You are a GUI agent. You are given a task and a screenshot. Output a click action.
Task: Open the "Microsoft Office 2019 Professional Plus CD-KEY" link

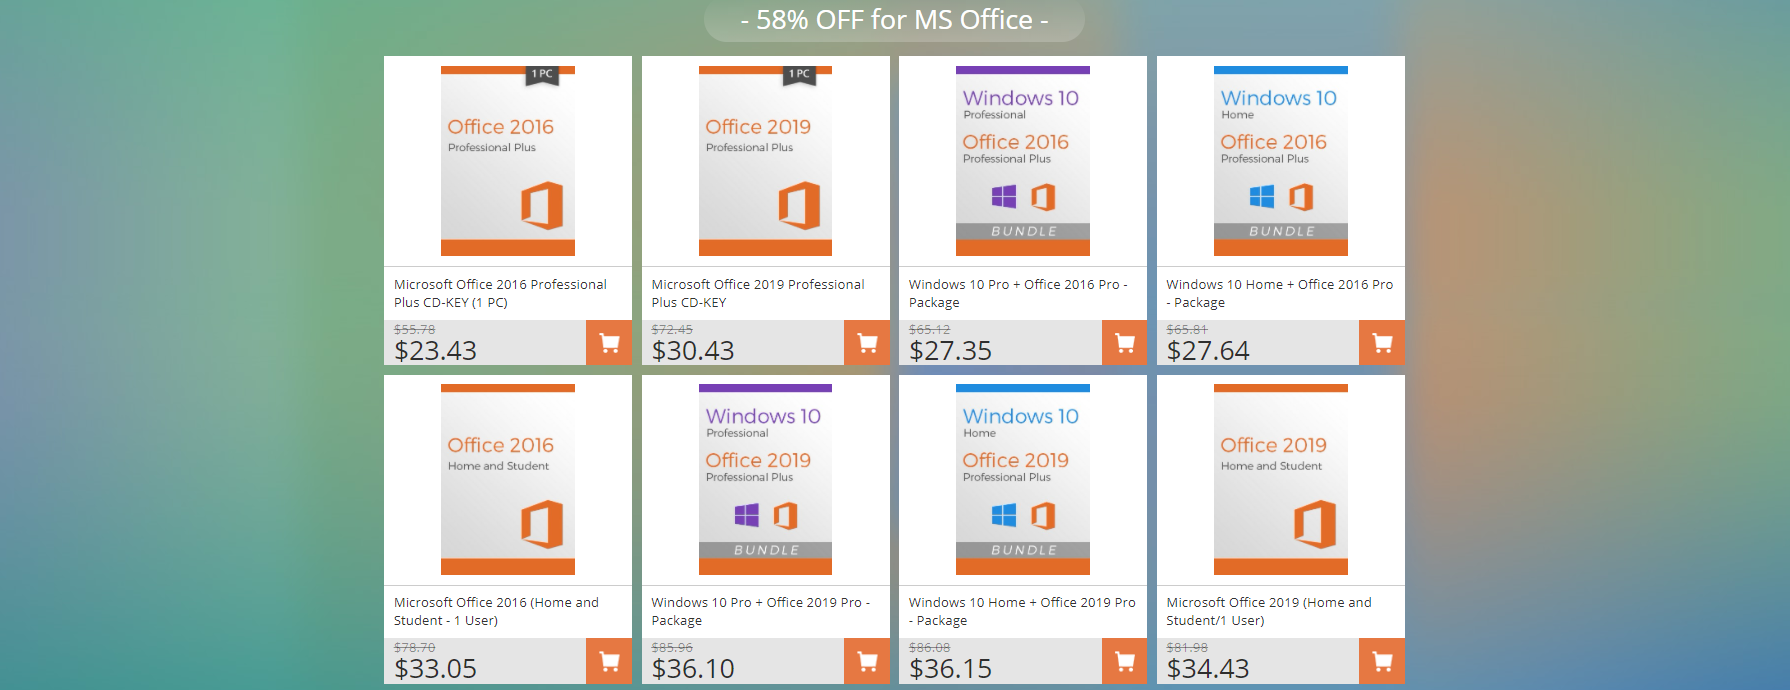pos(757,293)
